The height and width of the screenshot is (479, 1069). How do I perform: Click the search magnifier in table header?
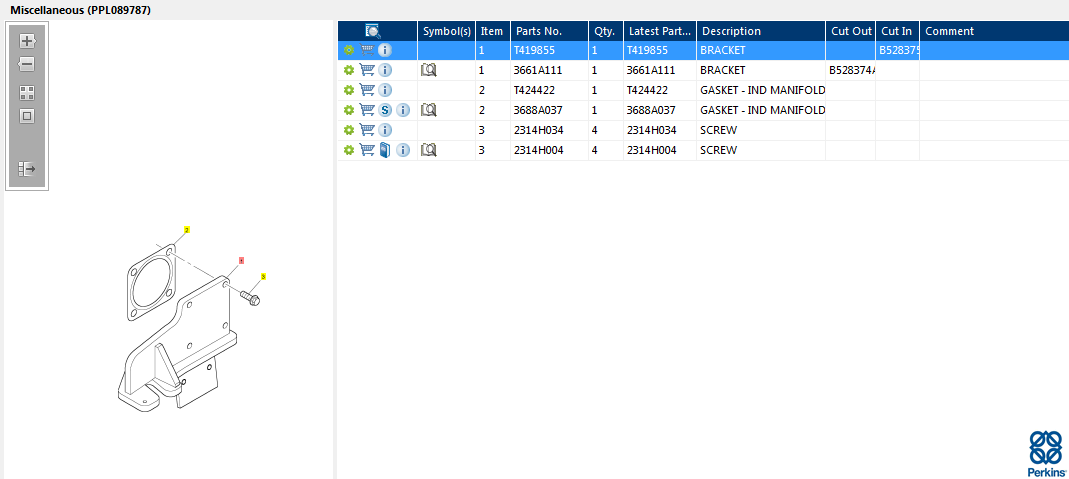pos(373,31)
